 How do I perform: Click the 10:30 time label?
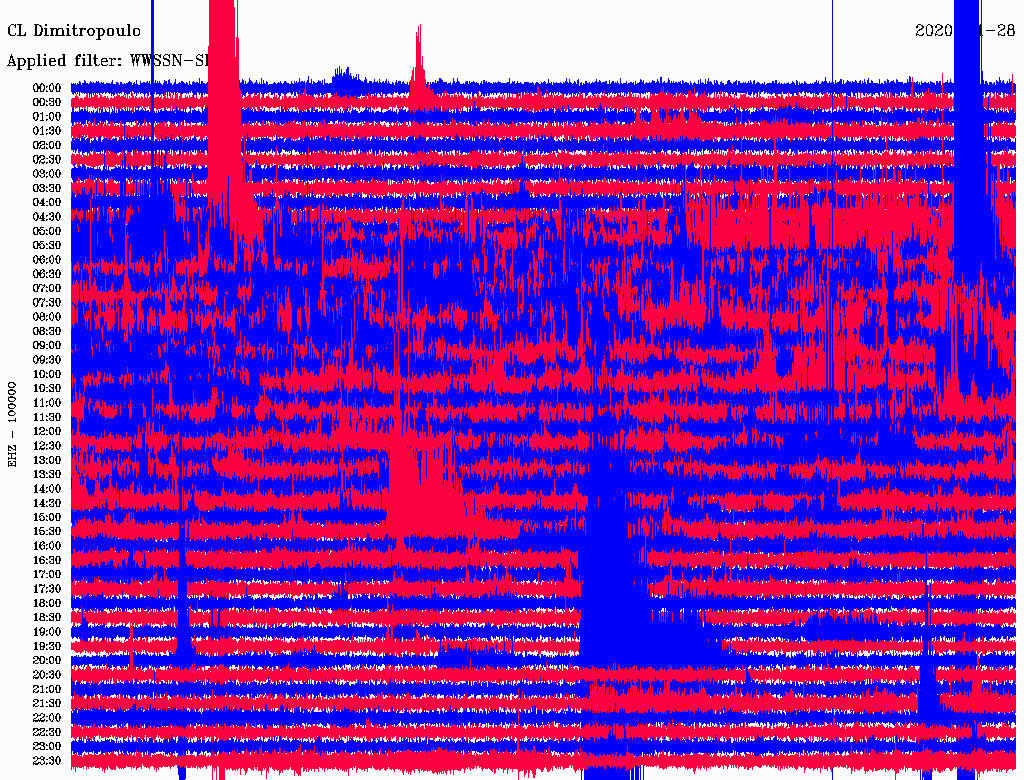pyautogui.click(x=47, y=389)
